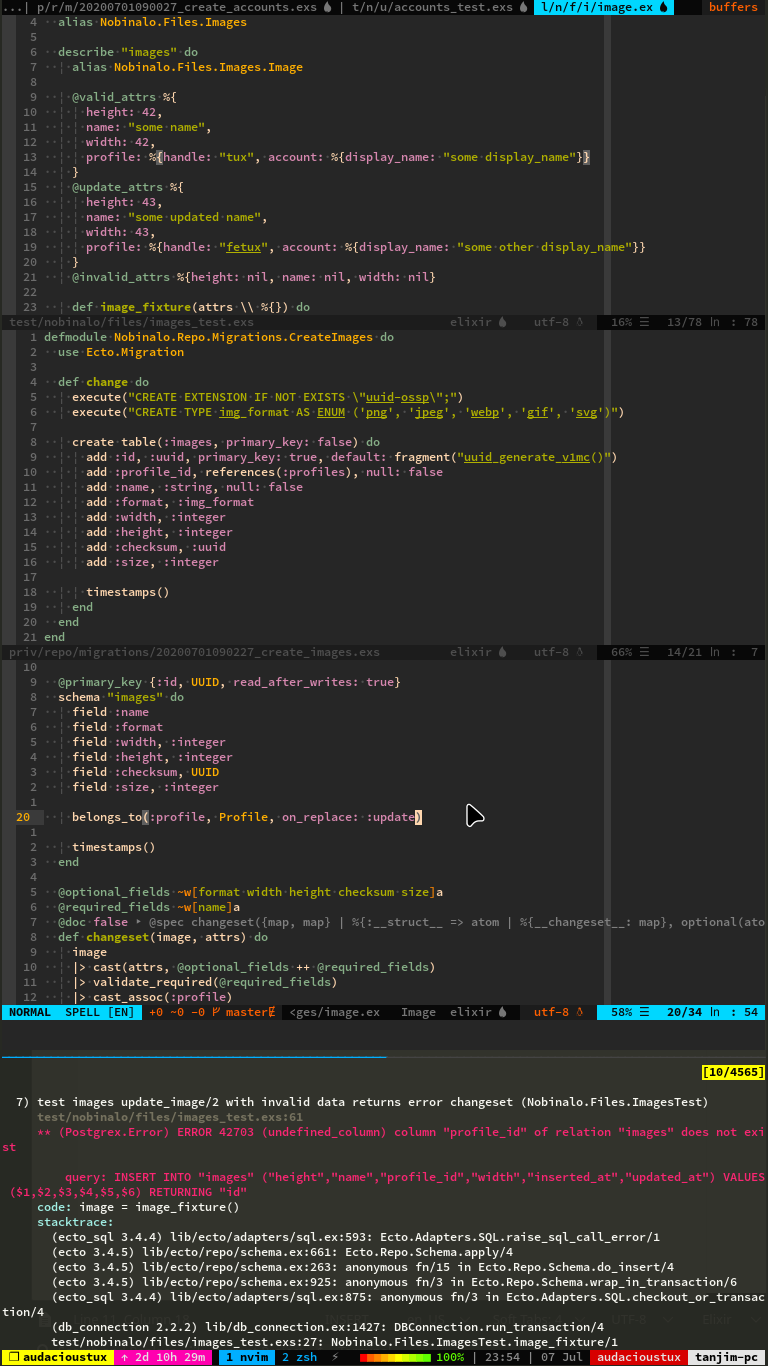The width and height of the screenshot is (768, 1366).
Task: Click the test/nobinalo/files/images_test.exs:61 path
Action: (170, 1117)
